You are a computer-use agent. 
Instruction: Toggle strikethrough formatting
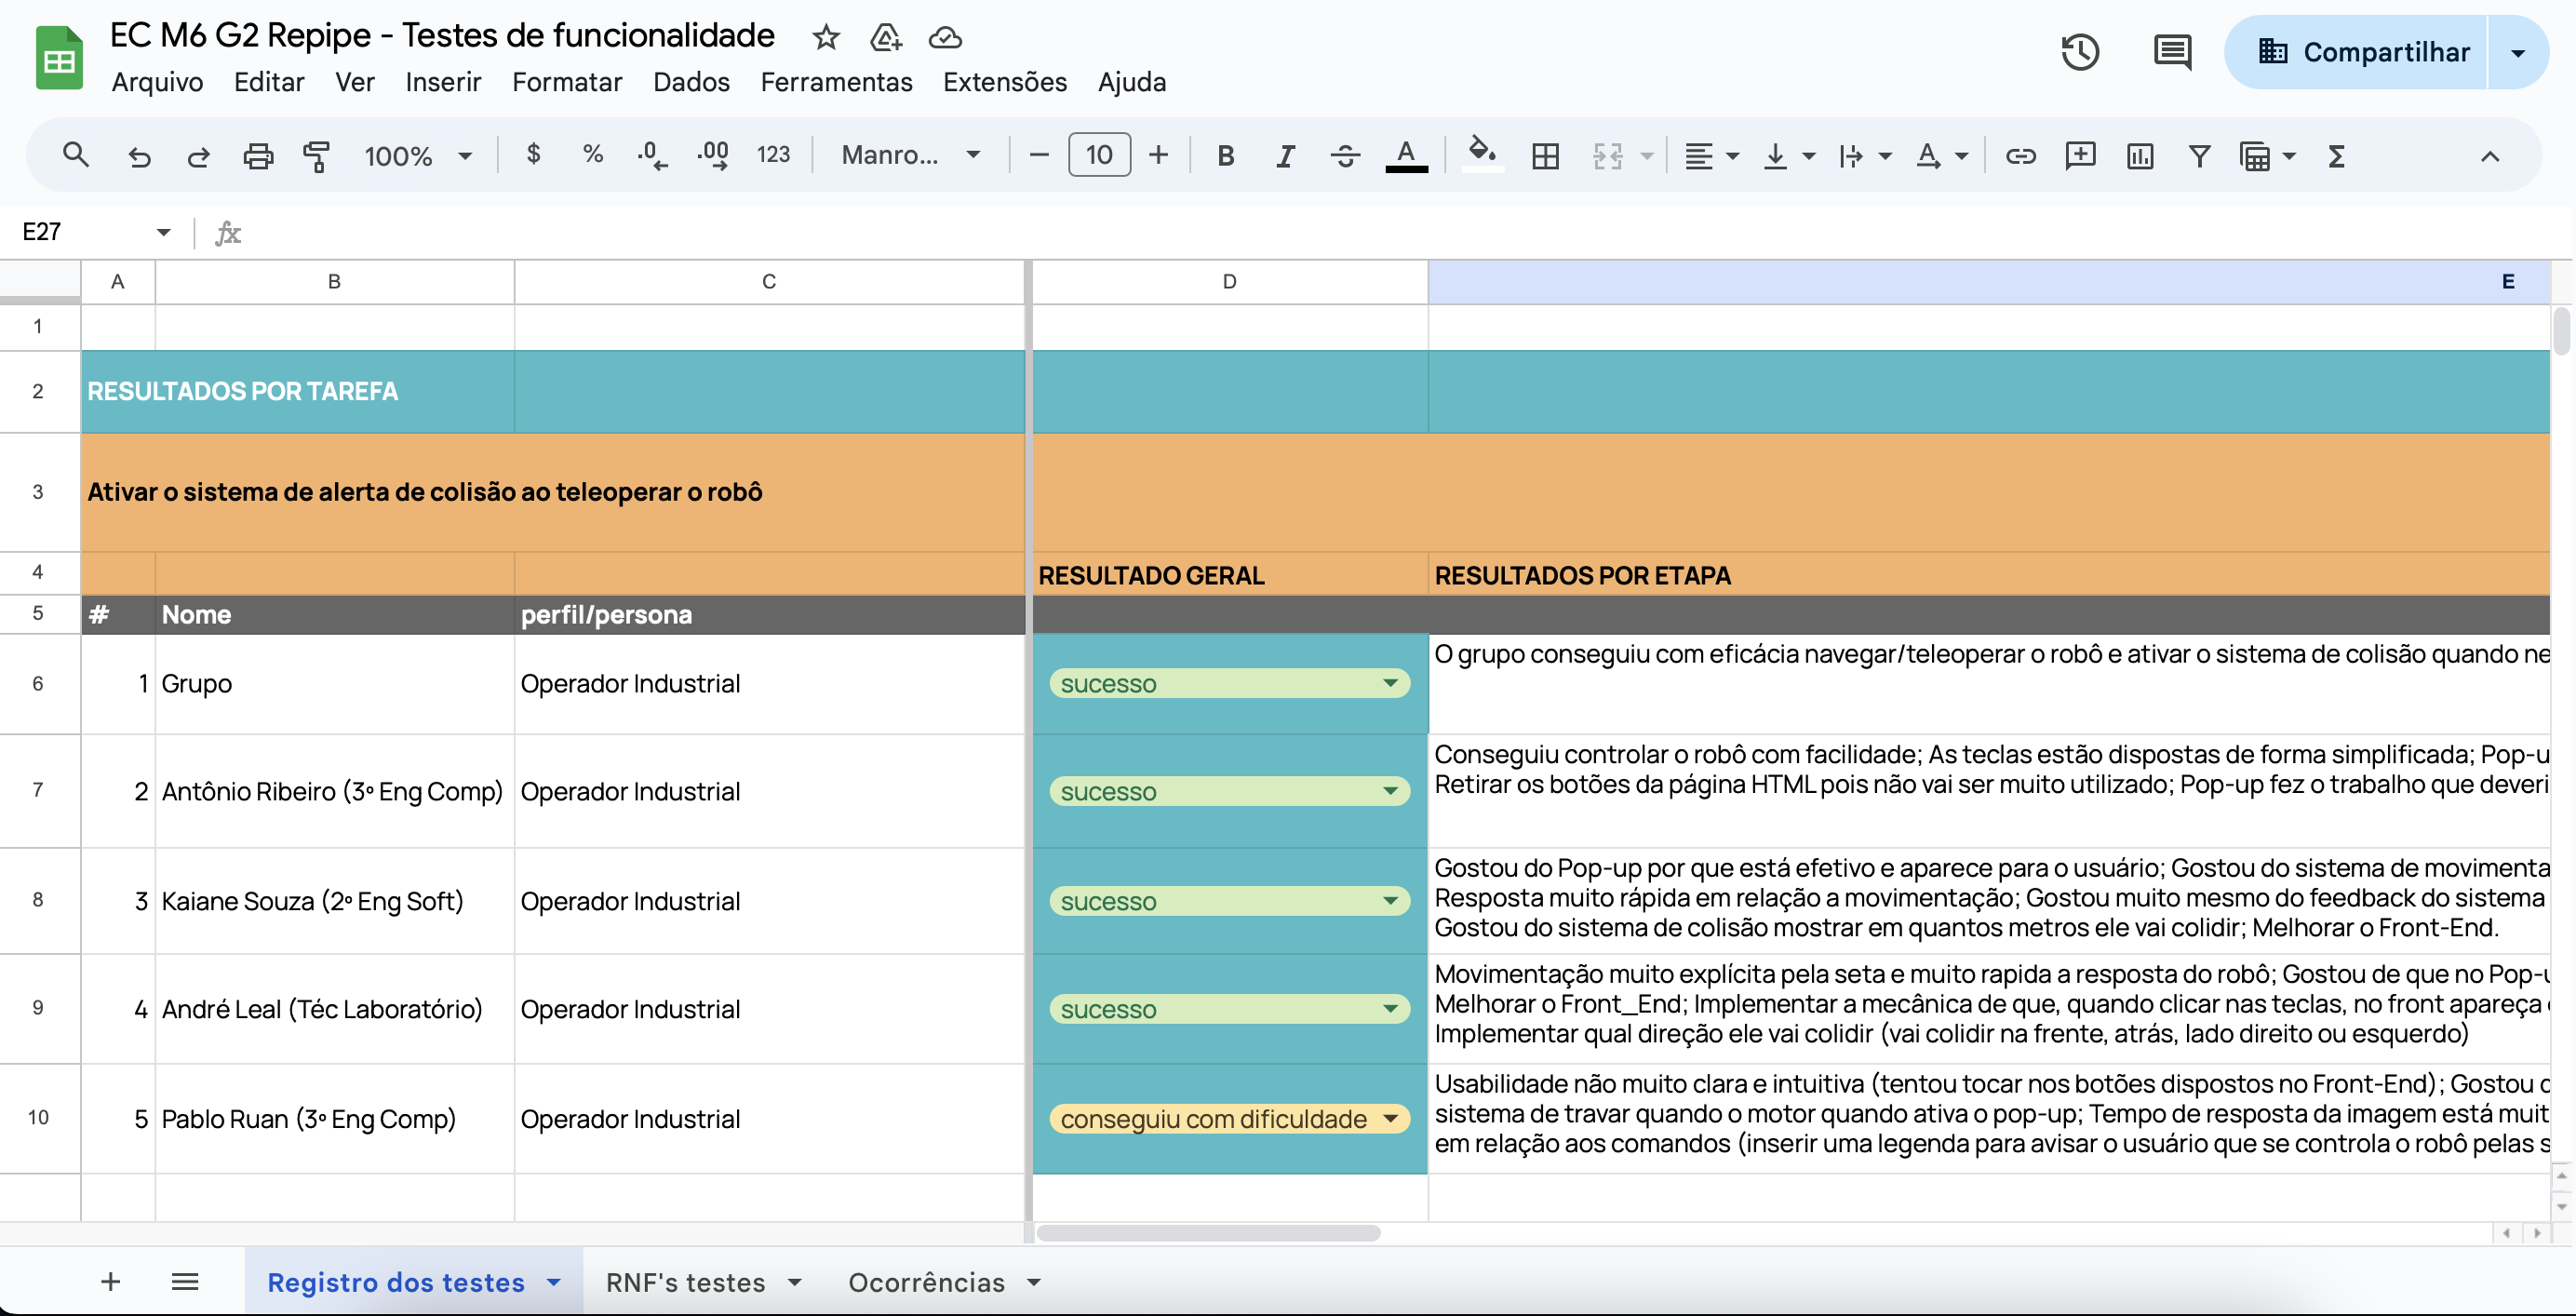tap(1345, 156)
